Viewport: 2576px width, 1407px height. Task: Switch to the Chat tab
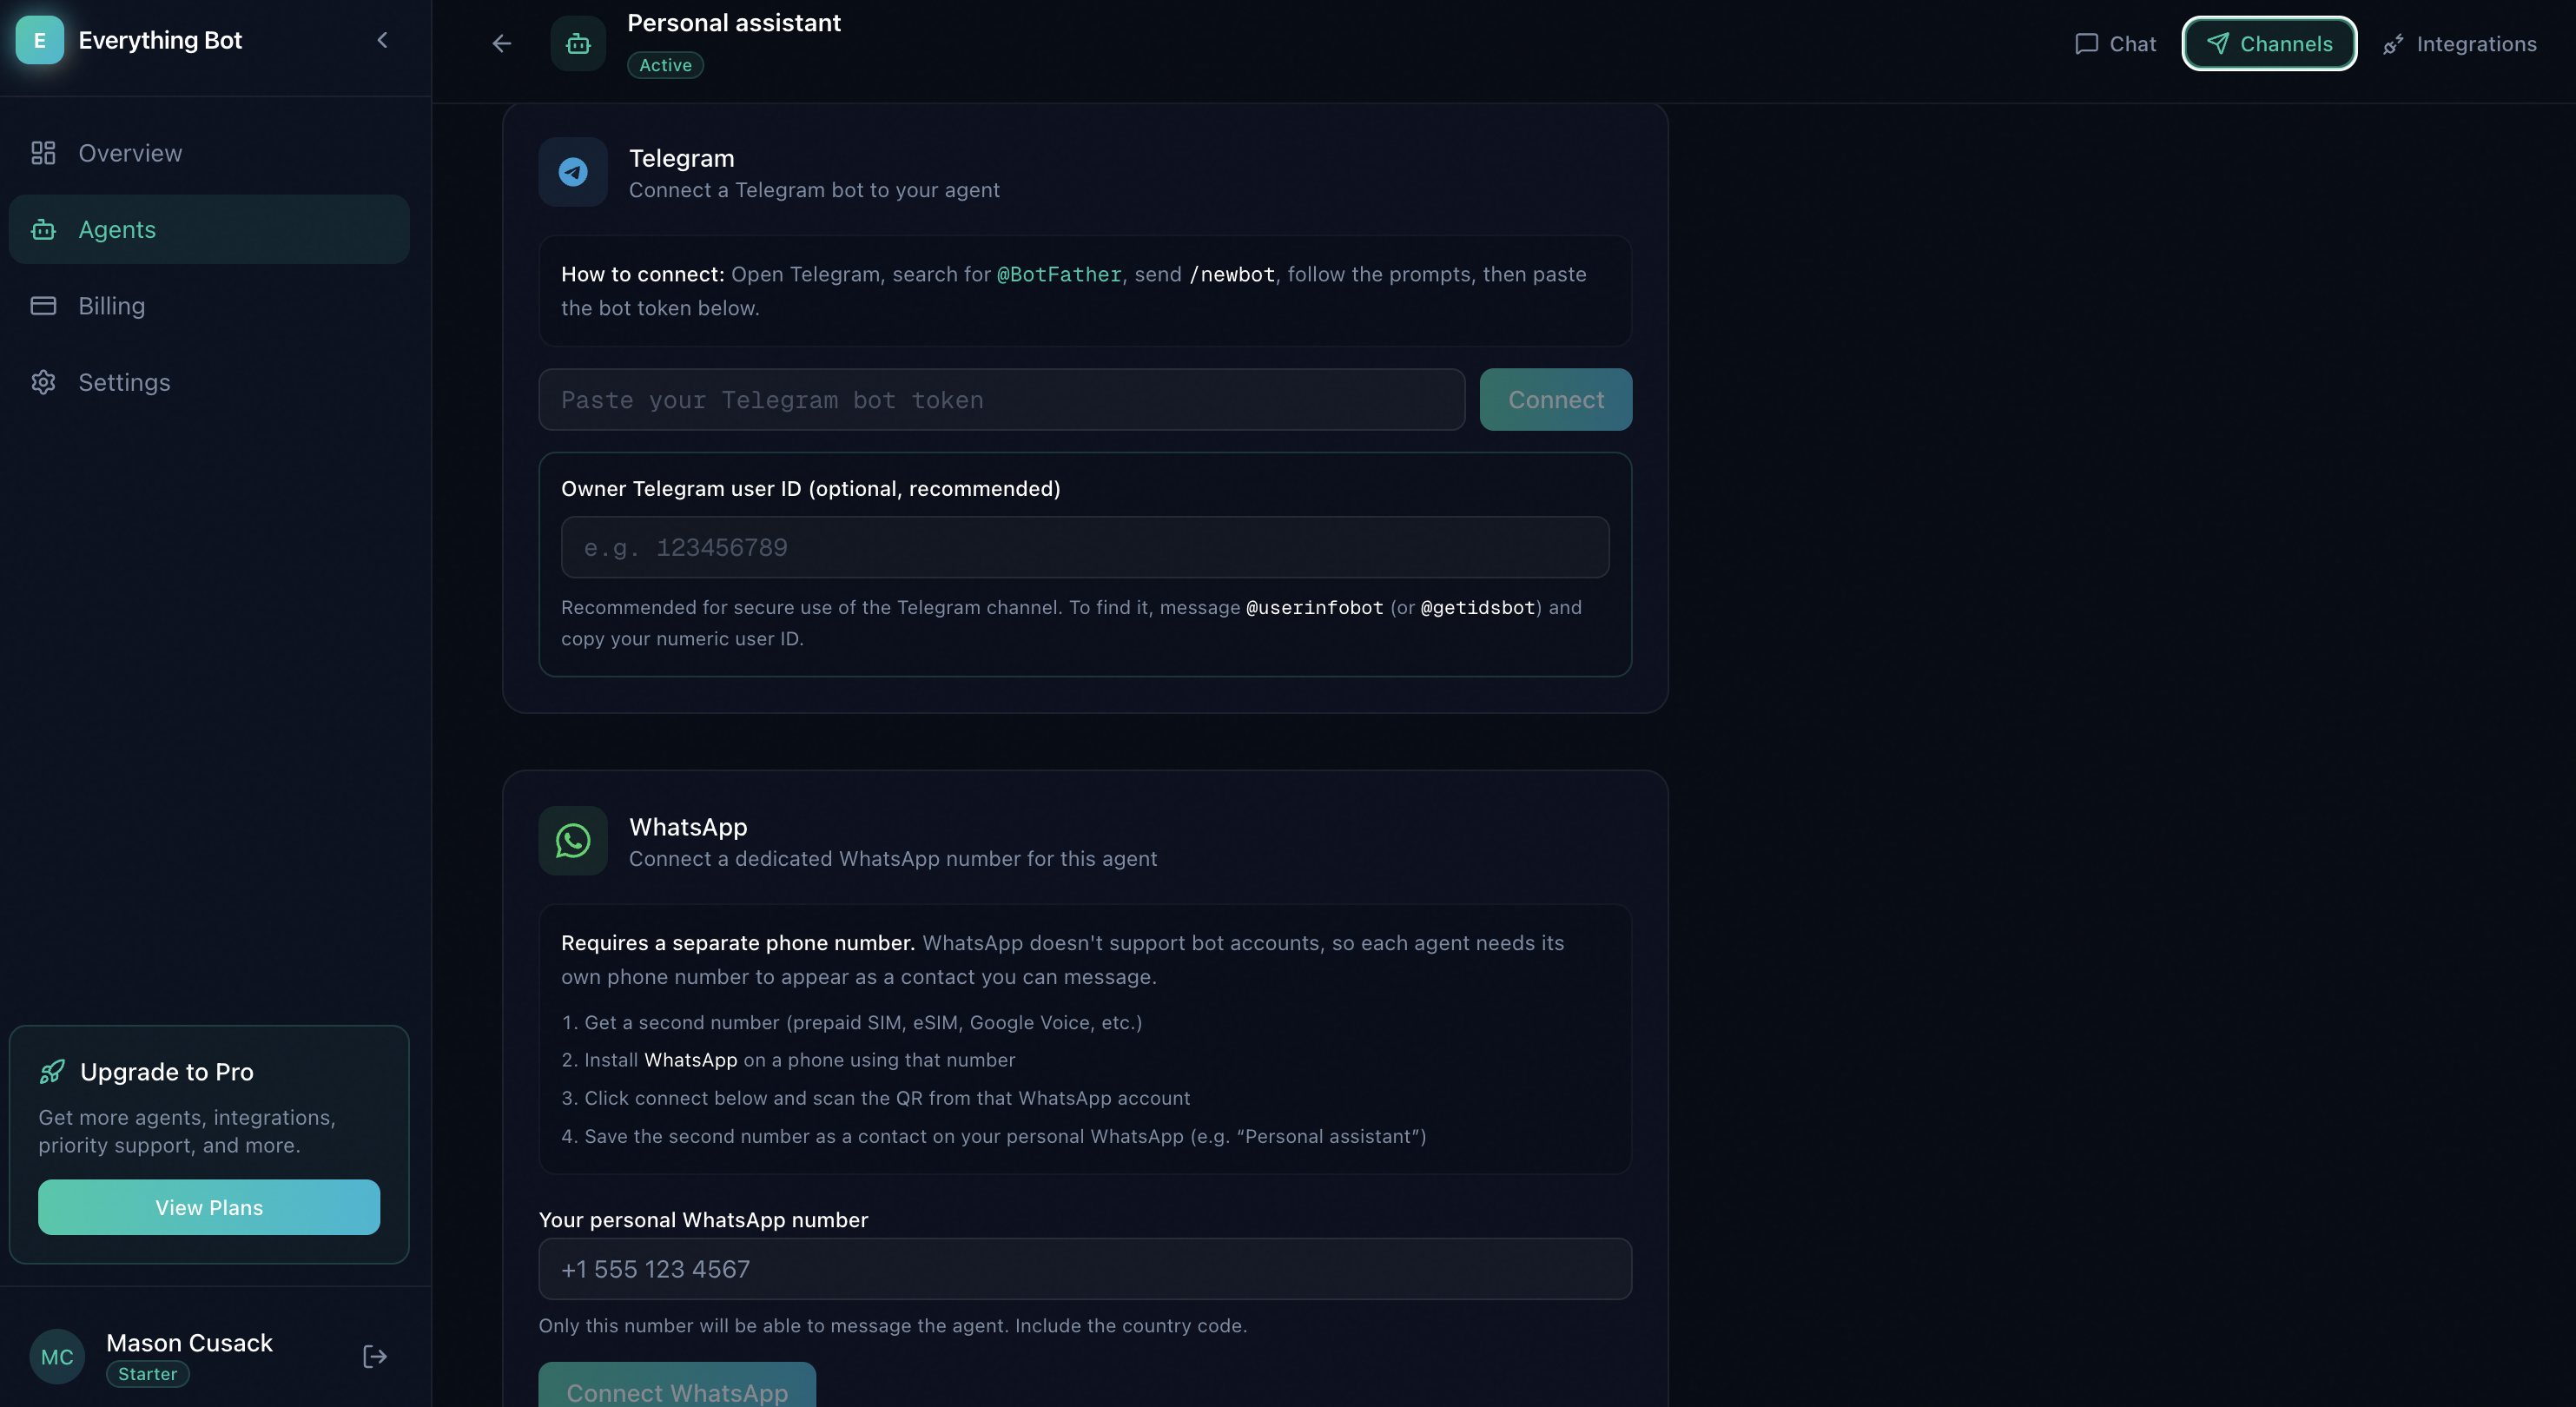tap(2115, 44)
